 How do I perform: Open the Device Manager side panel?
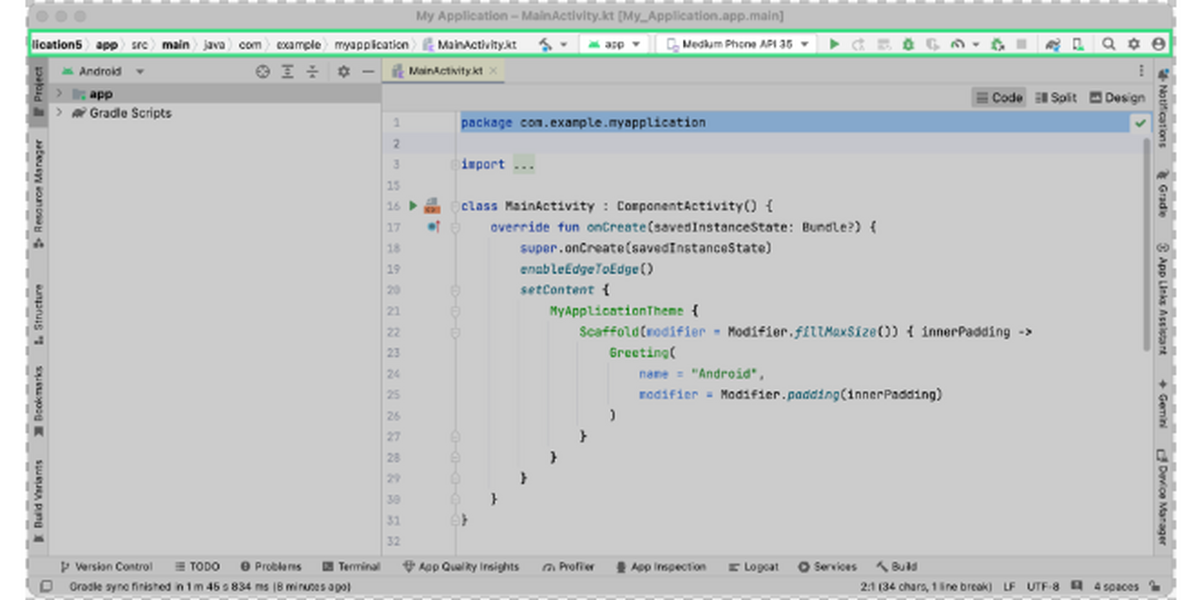[1163, 497]
